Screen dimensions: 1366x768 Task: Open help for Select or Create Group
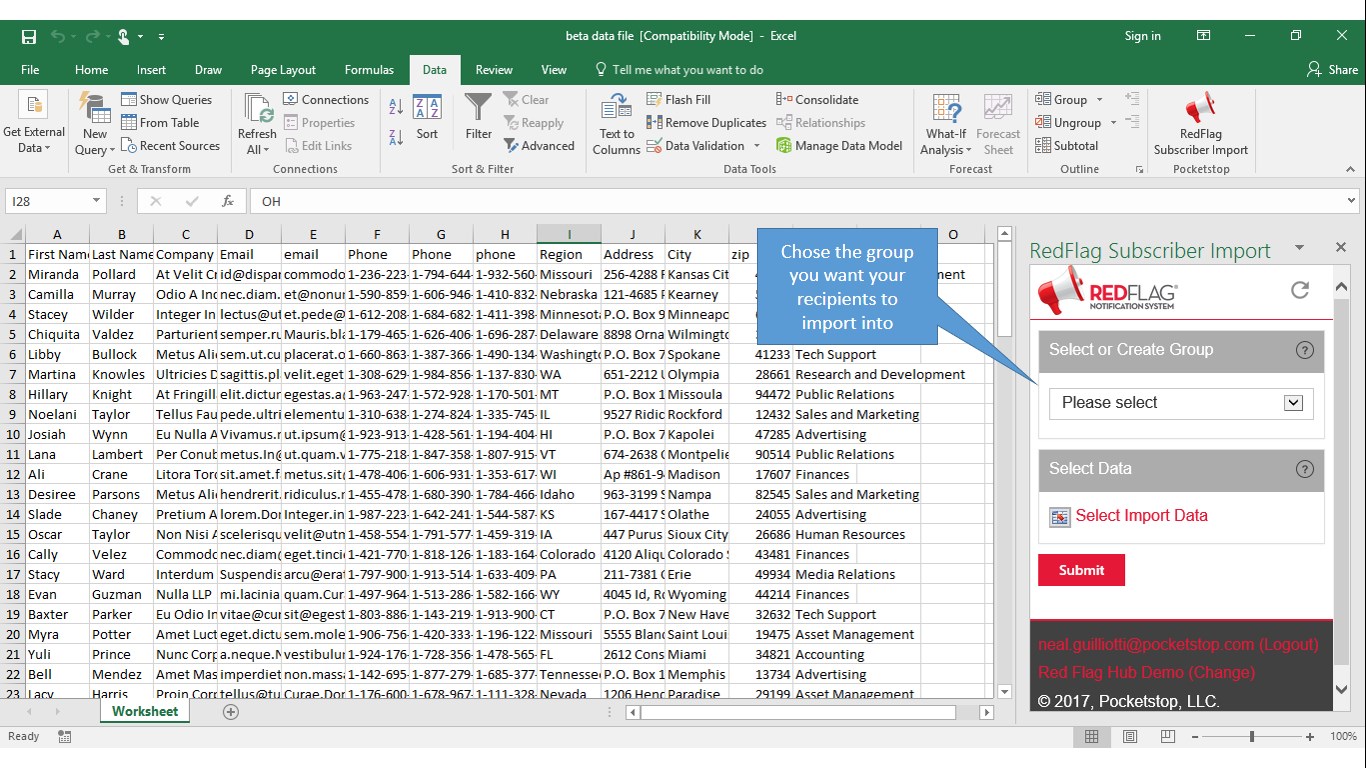(1304, 350)
